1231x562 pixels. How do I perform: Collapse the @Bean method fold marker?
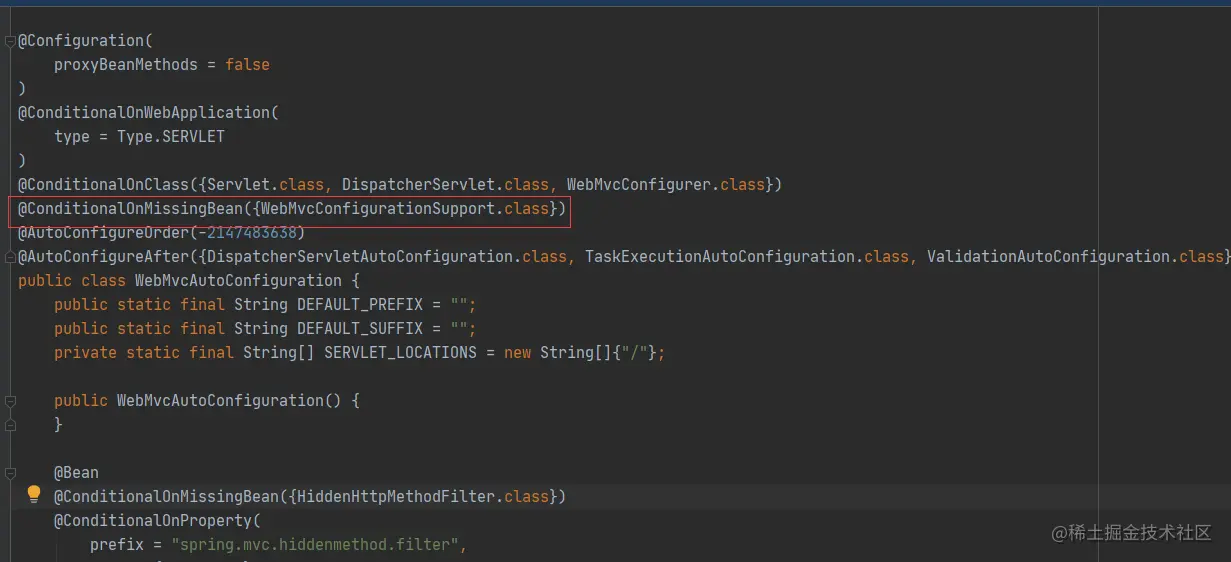[9, 473]
